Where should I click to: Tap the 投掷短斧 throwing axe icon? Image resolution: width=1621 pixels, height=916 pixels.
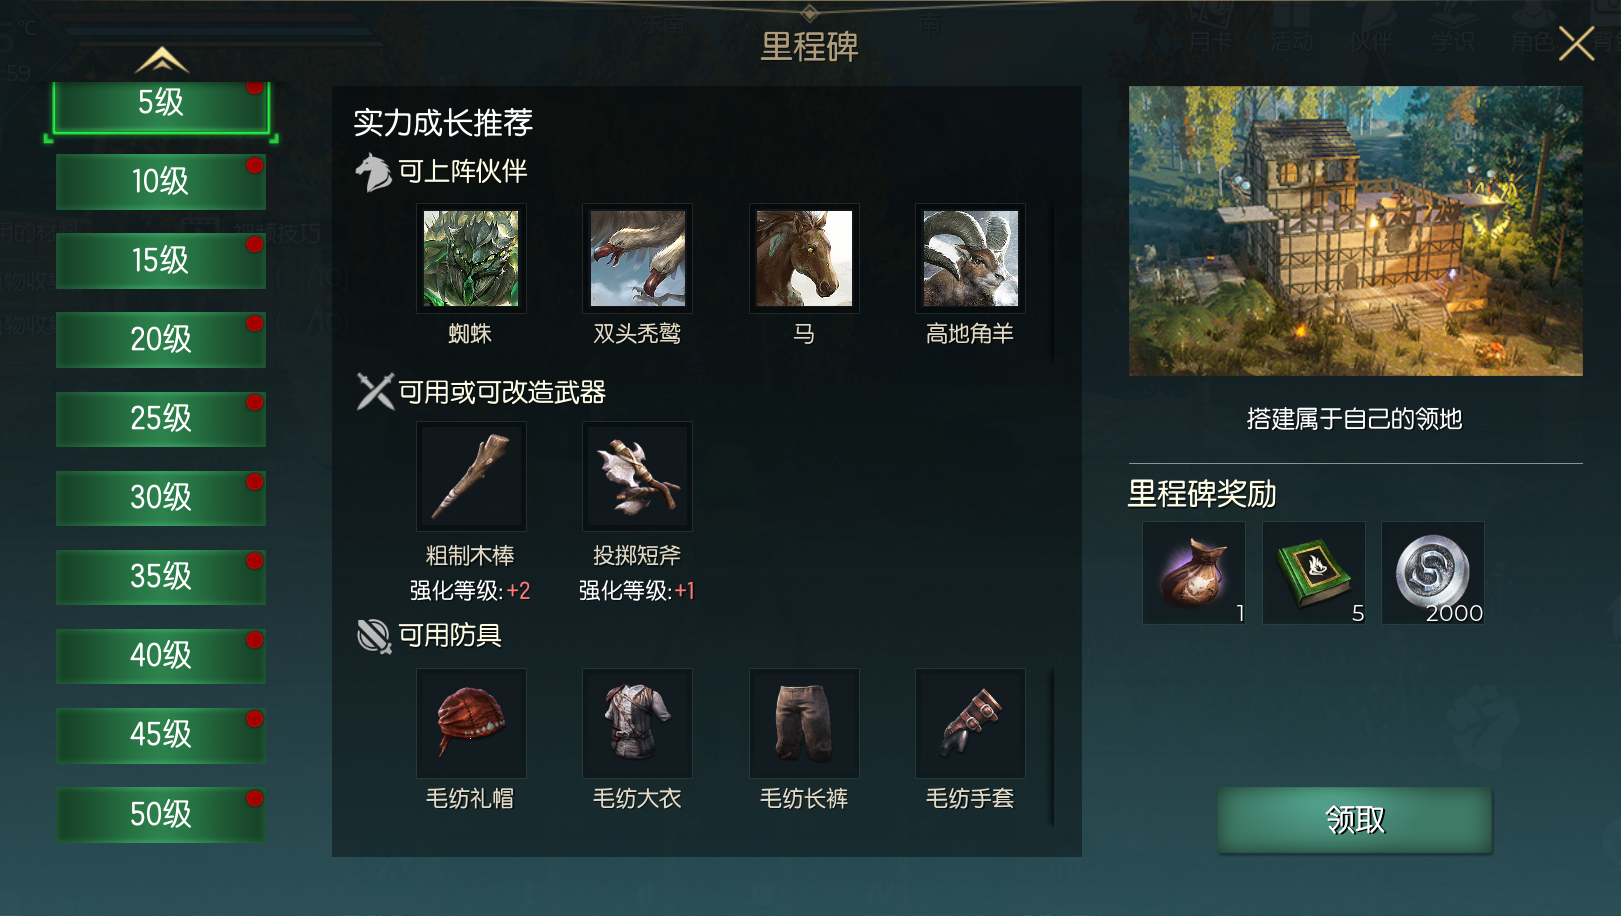637,476
